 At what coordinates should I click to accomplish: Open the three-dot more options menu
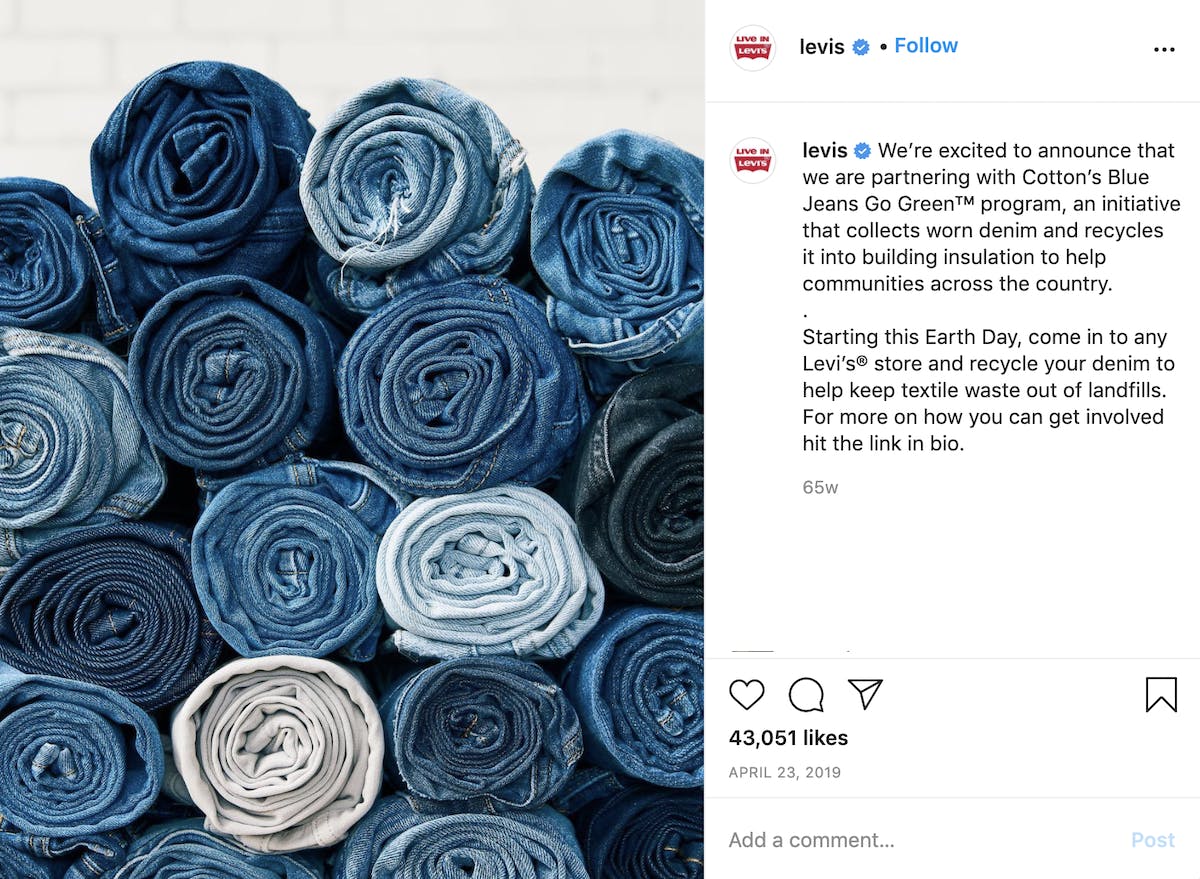click(1164, 49)
